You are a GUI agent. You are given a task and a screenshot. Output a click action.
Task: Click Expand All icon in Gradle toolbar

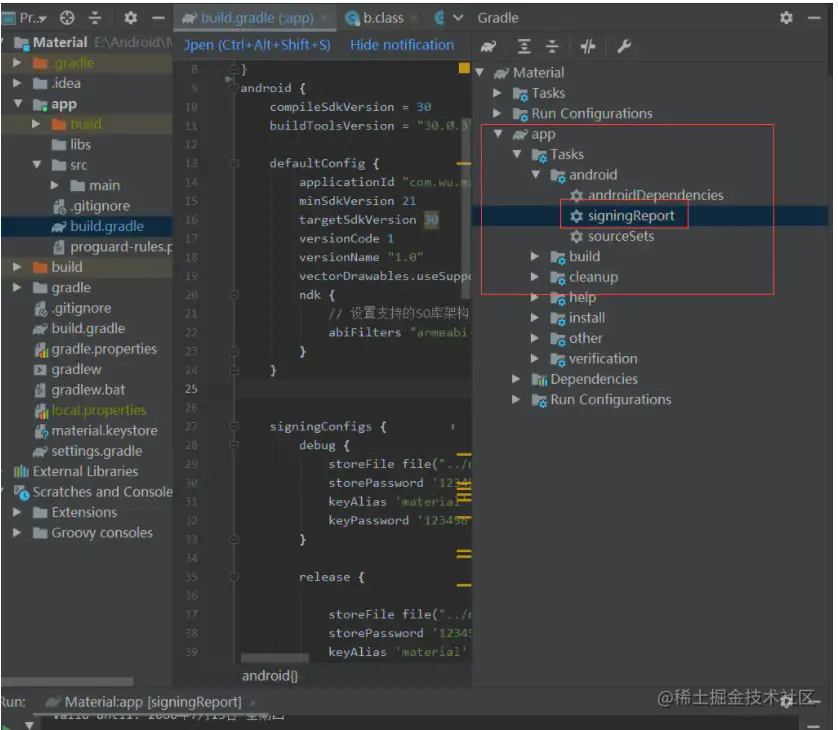point(524,47)
